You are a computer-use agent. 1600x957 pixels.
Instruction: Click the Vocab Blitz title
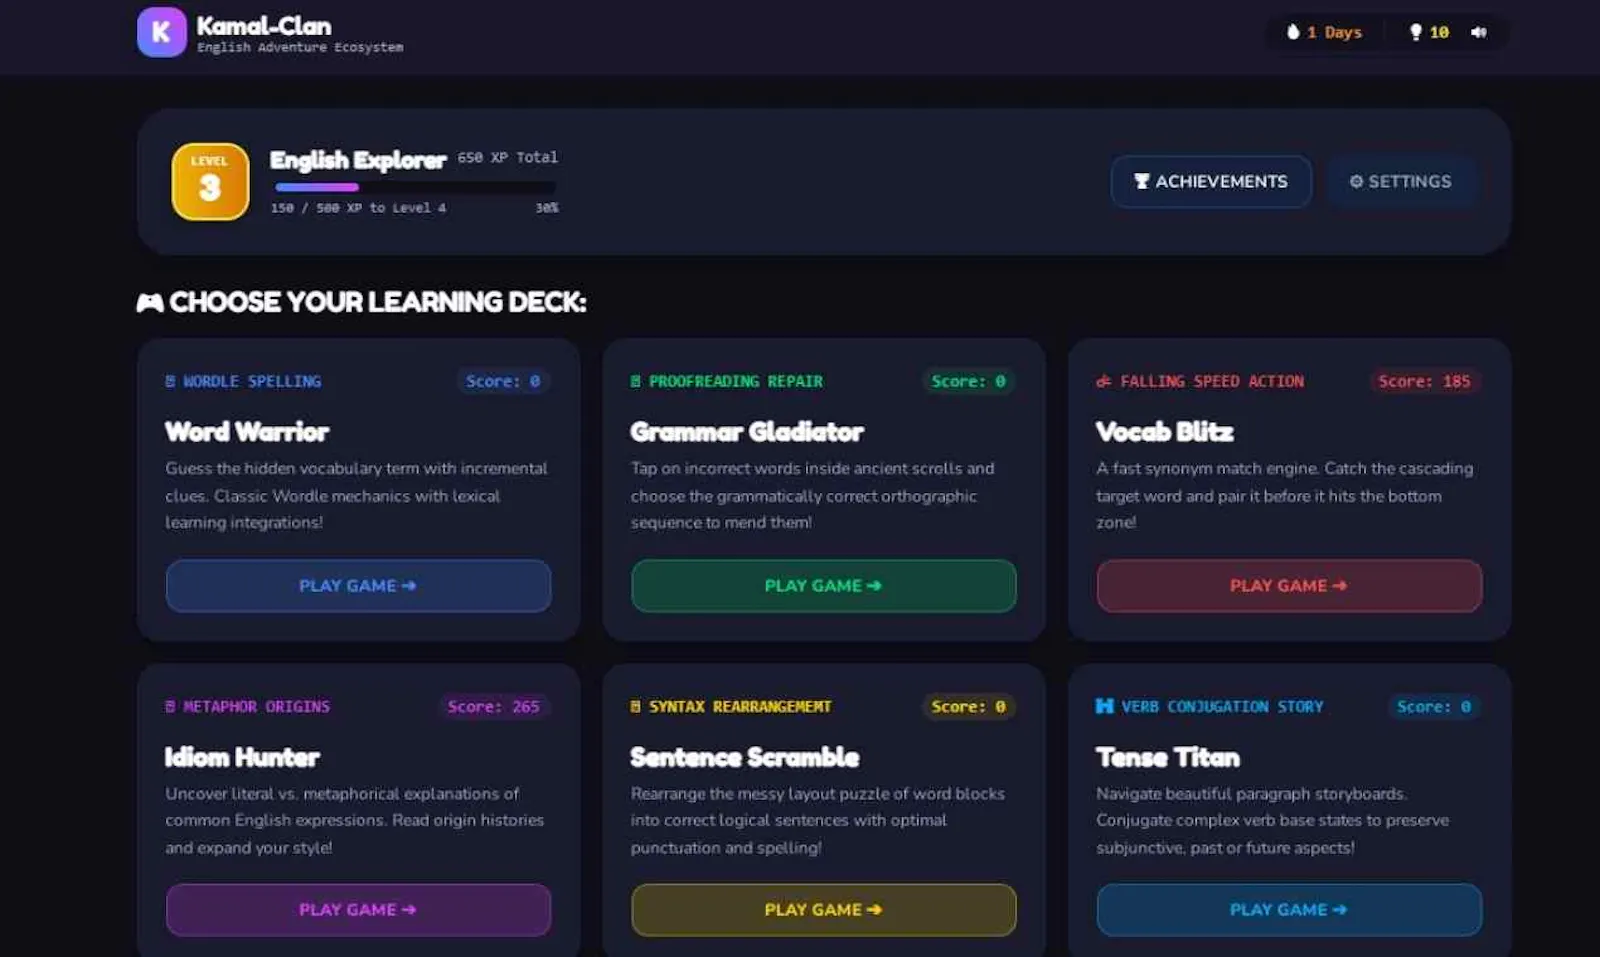coord(1165,432)
